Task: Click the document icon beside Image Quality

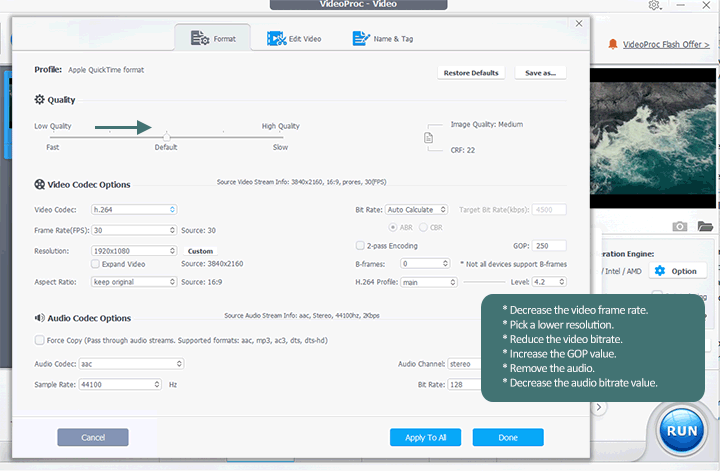Action: (x=428, y=138)
